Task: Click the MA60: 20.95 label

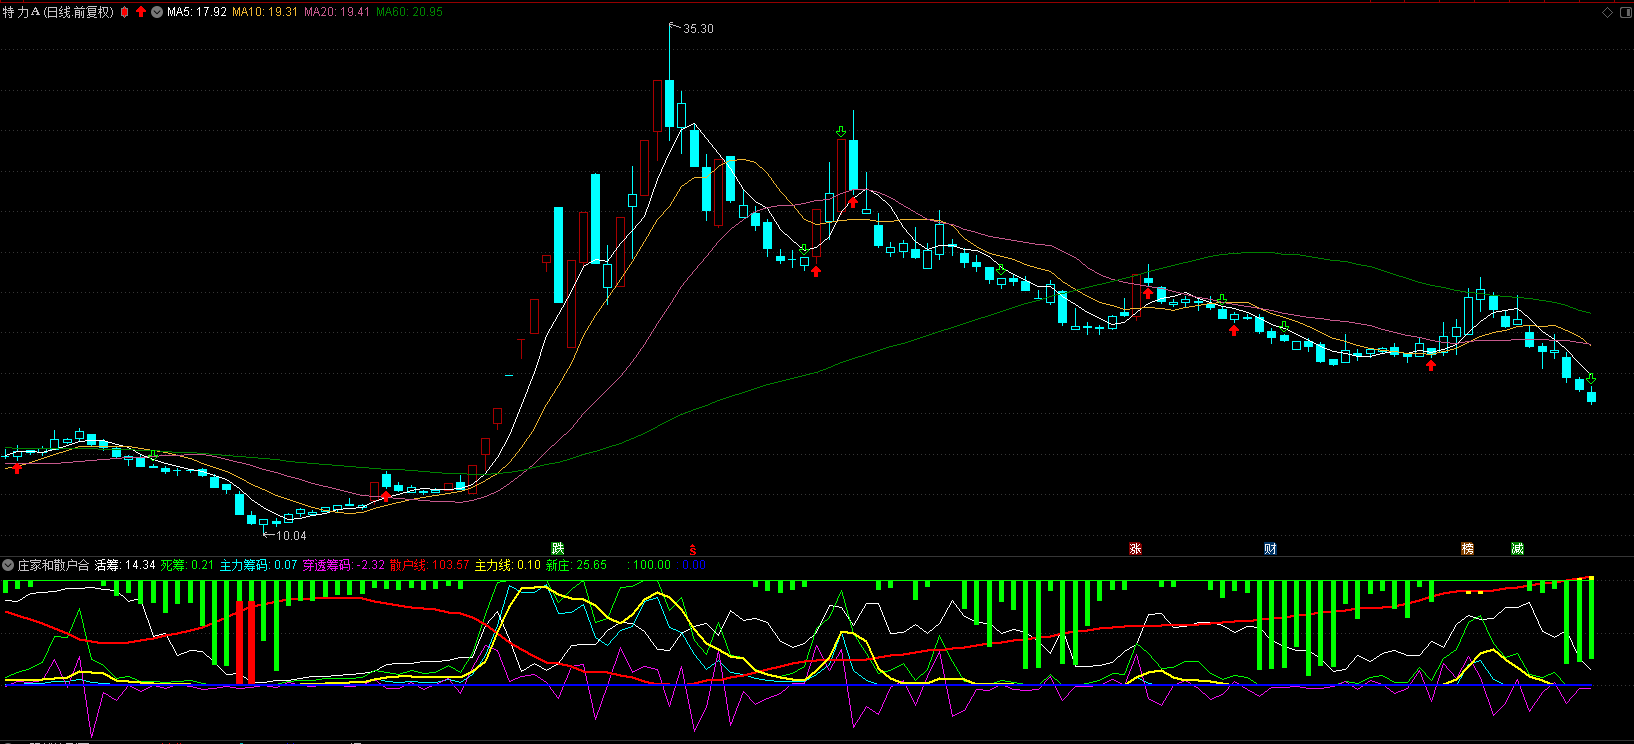Action: pos(409,12)
